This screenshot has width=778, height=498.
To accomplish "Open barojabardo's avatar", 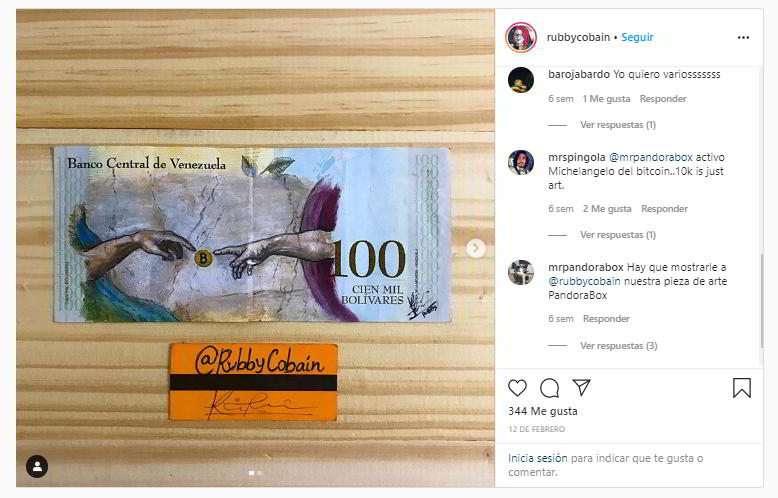I will [x=521, y=79].
